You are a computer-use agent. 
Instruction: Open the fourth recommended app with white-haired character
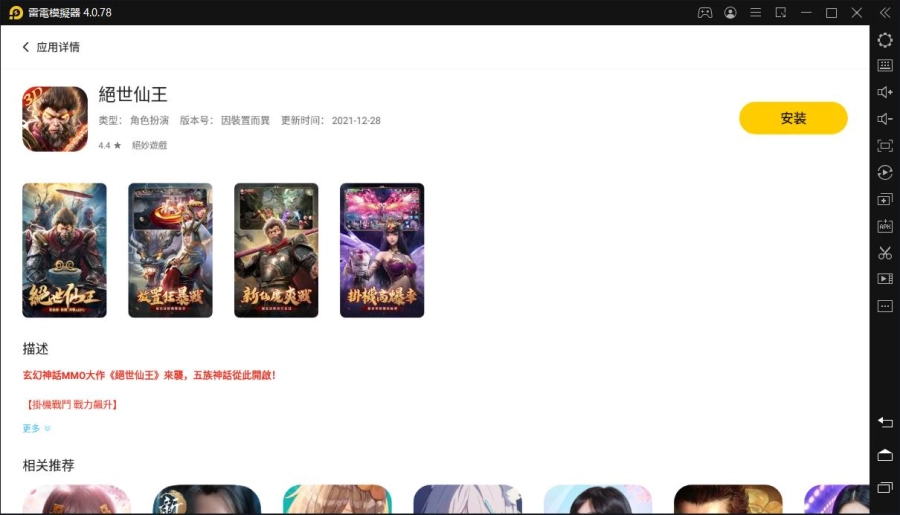click(467, 499)
